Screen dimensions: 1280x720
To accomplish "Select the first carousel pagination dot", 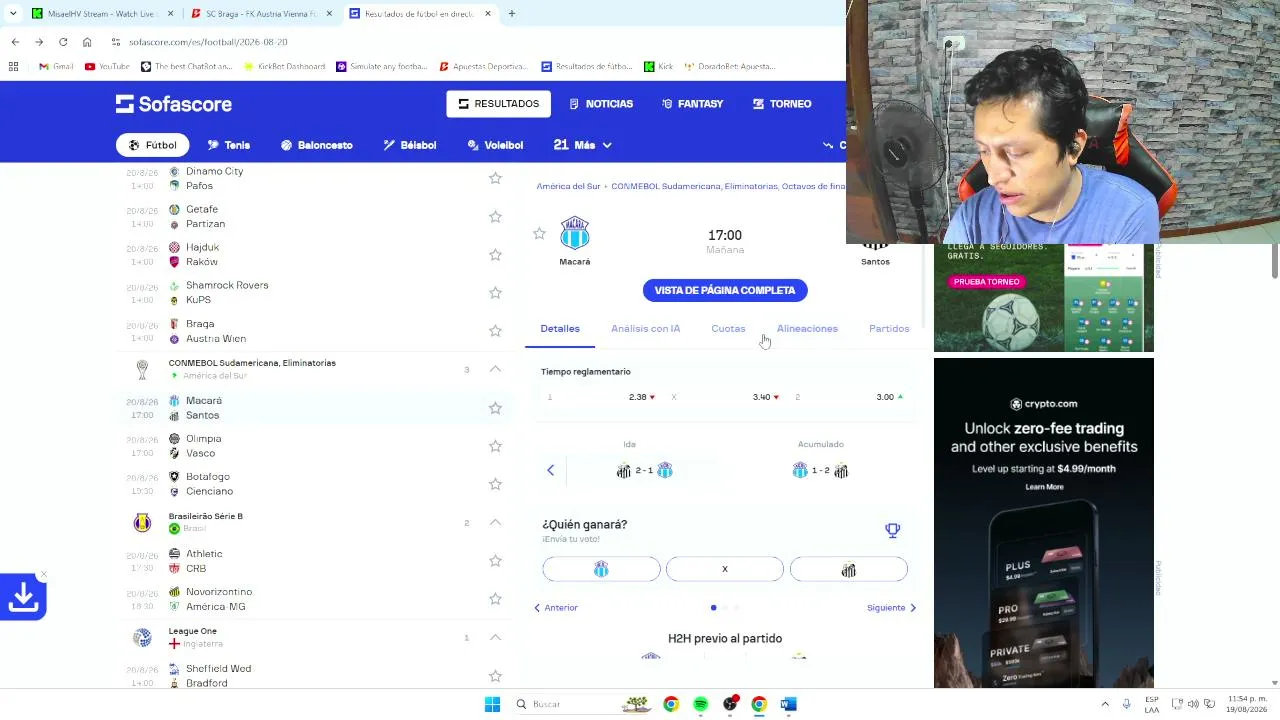I will (x=713, y=608).
